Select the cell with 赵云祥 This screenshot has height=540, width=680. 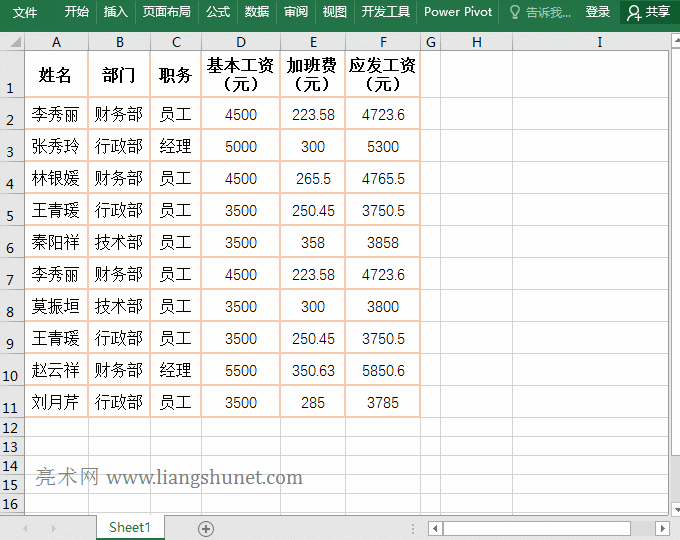coord(56,370)
